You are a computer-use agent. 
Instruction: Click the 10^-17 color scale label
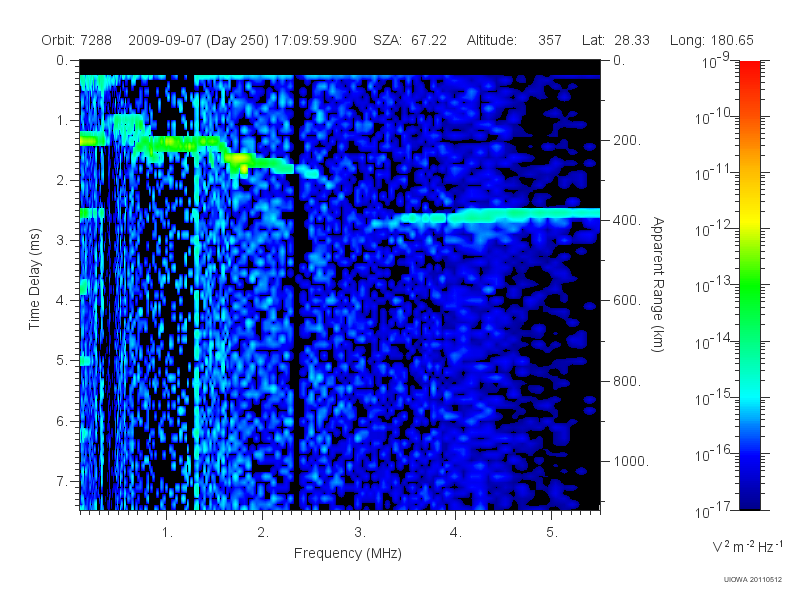coord(712,510)
